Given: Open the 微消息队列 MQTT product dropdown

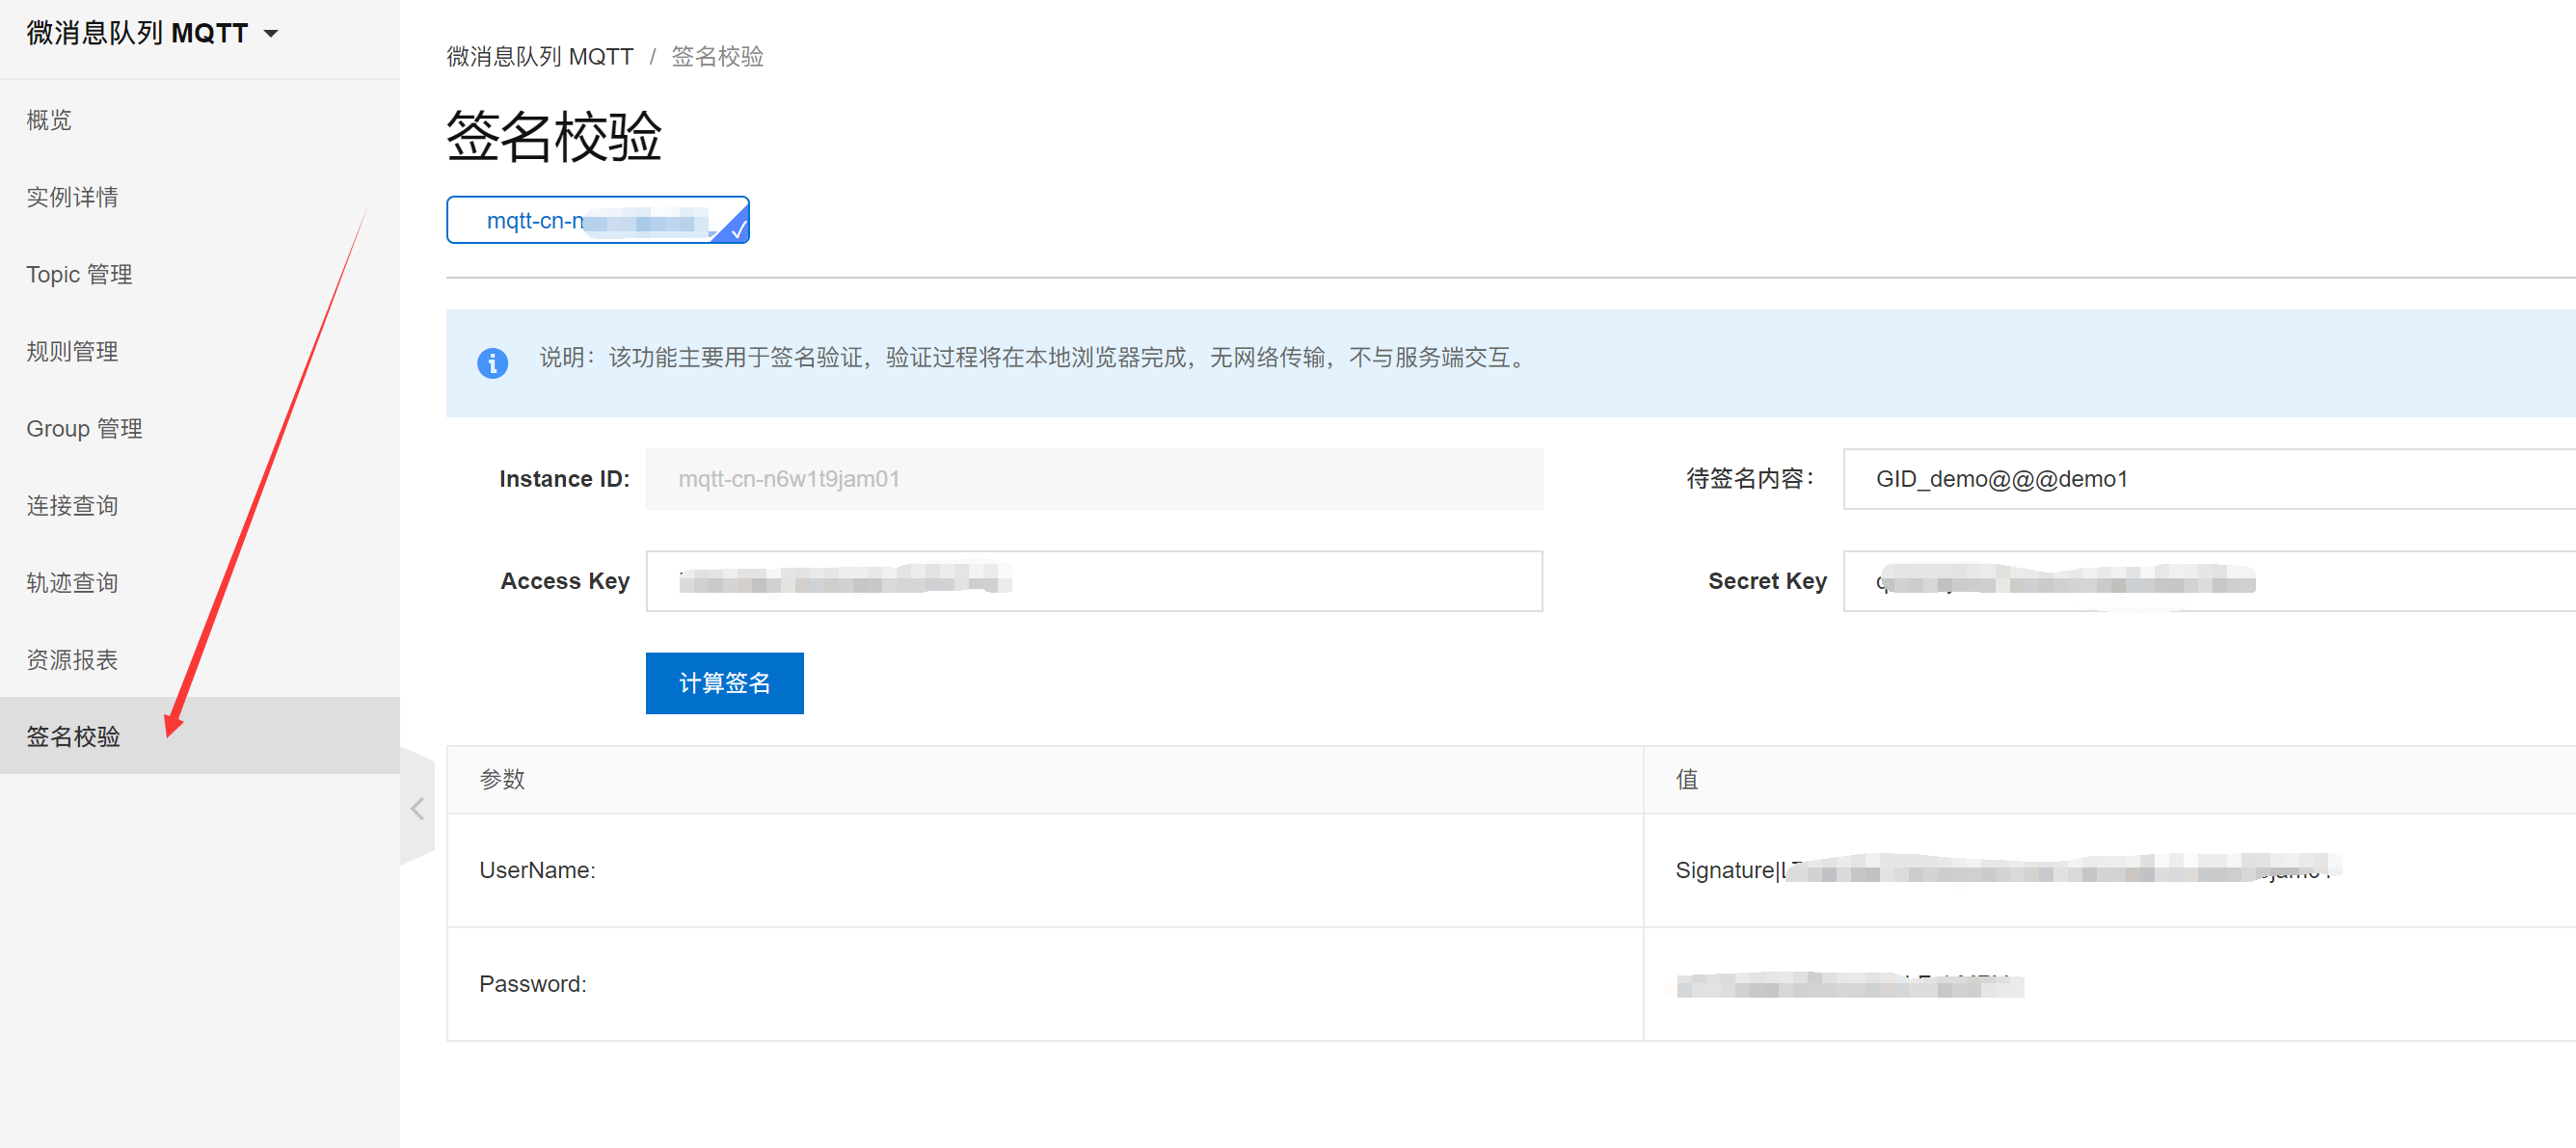Looking at the screenshot, I should tap(152, 33).
